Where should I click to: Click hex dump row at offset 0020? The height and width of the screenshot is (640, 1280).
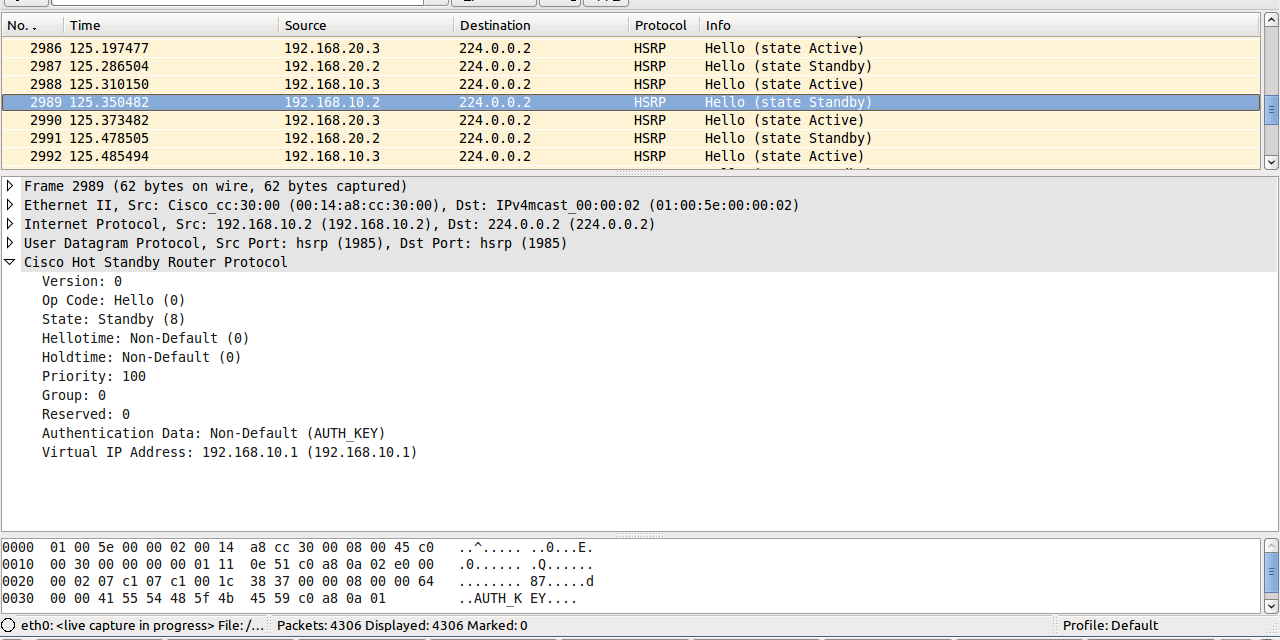point(298,581)
